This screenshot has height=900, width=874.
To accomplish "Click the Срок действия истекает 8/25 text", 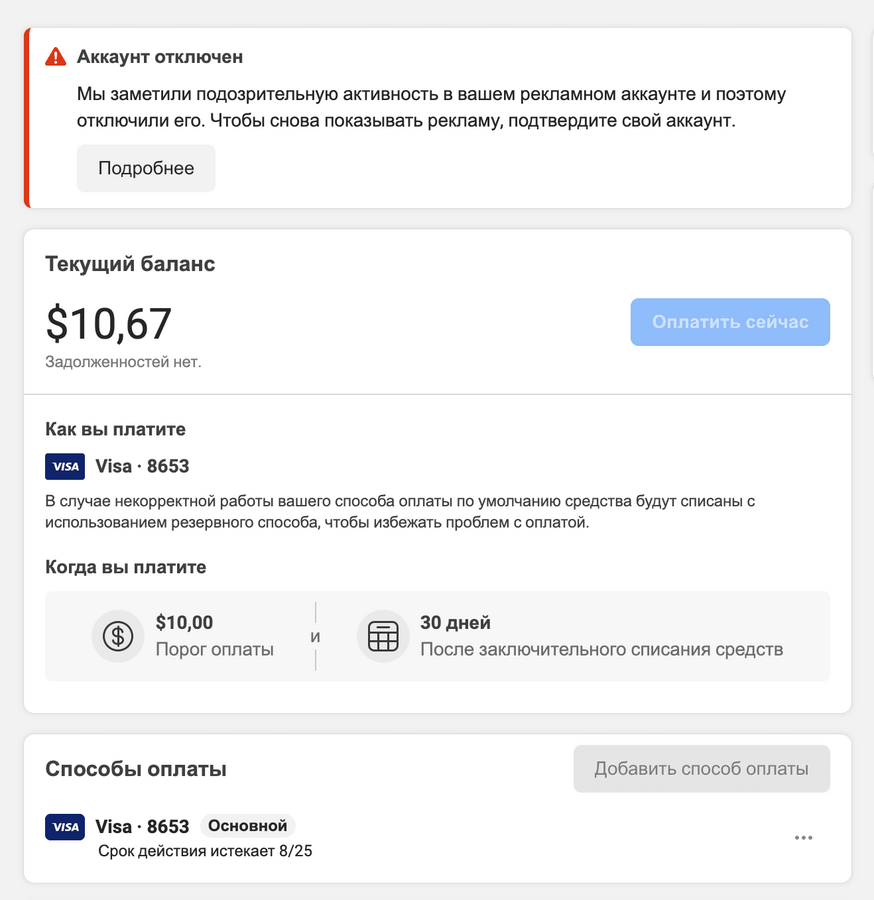I will coord(205,851).
